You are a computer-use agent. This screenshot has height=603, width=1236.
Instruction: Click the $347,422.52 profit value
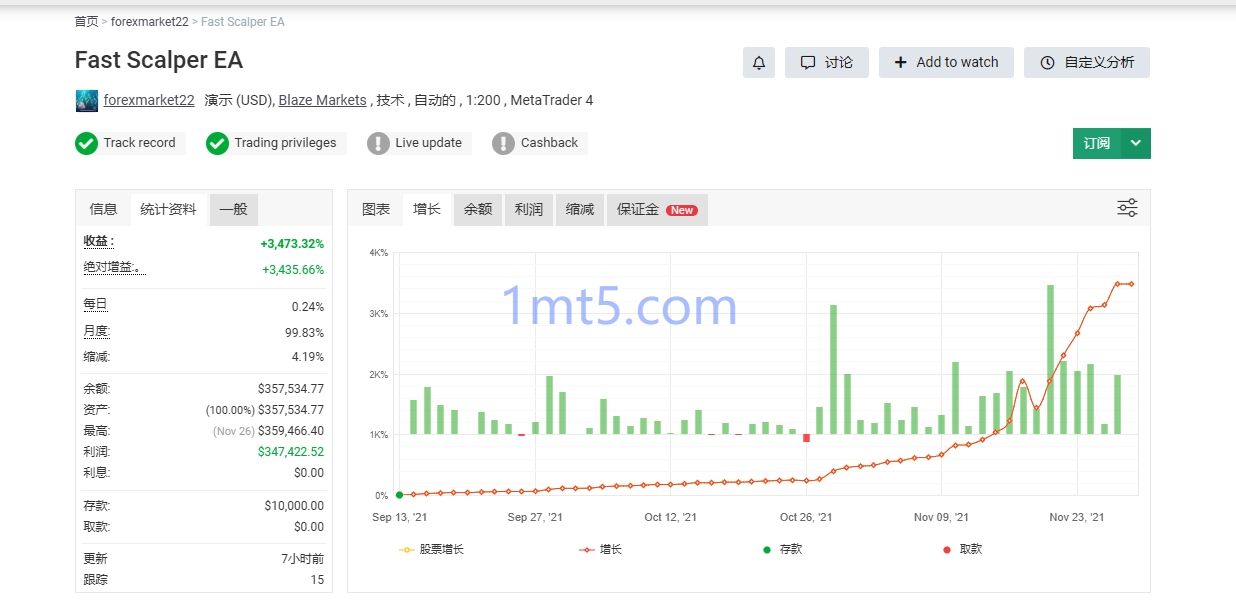(x=291, y=452)
